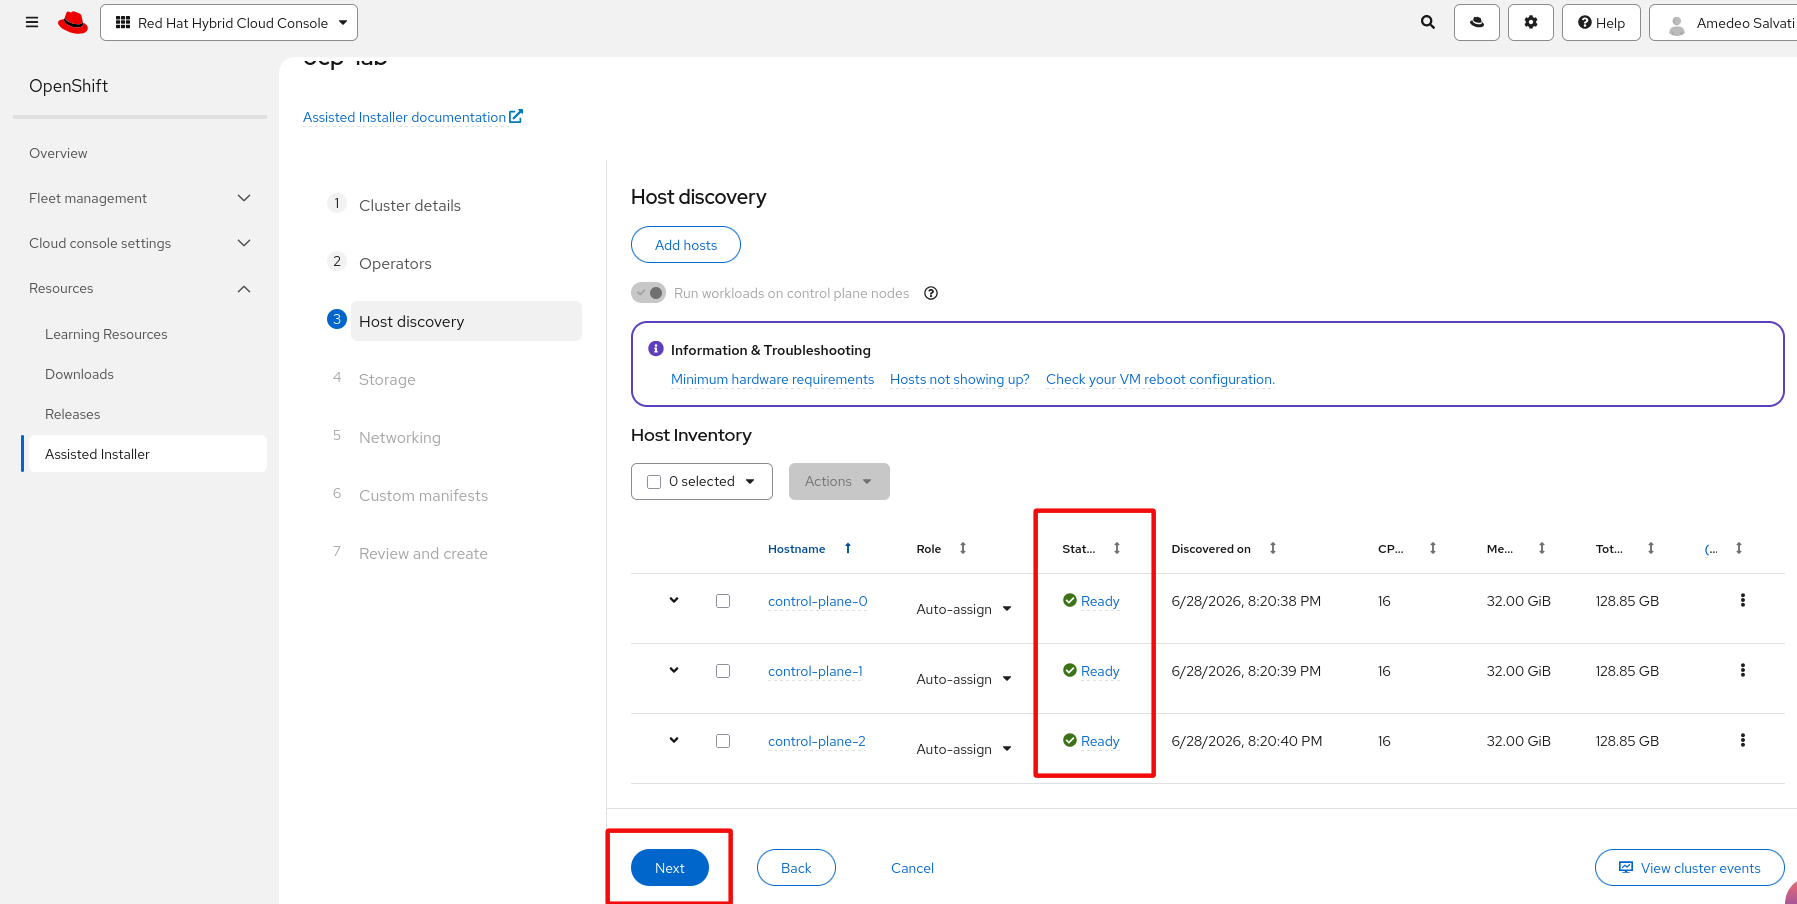Select the control-plane-2 row checkbox

coord(723,741)
